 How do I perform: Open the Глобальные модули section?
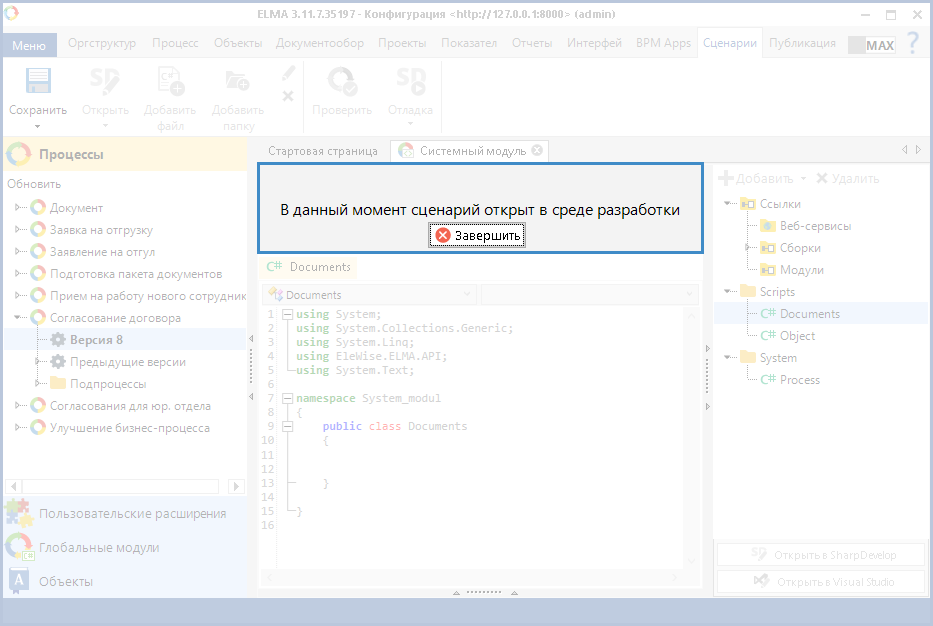(x=99, y=548)
